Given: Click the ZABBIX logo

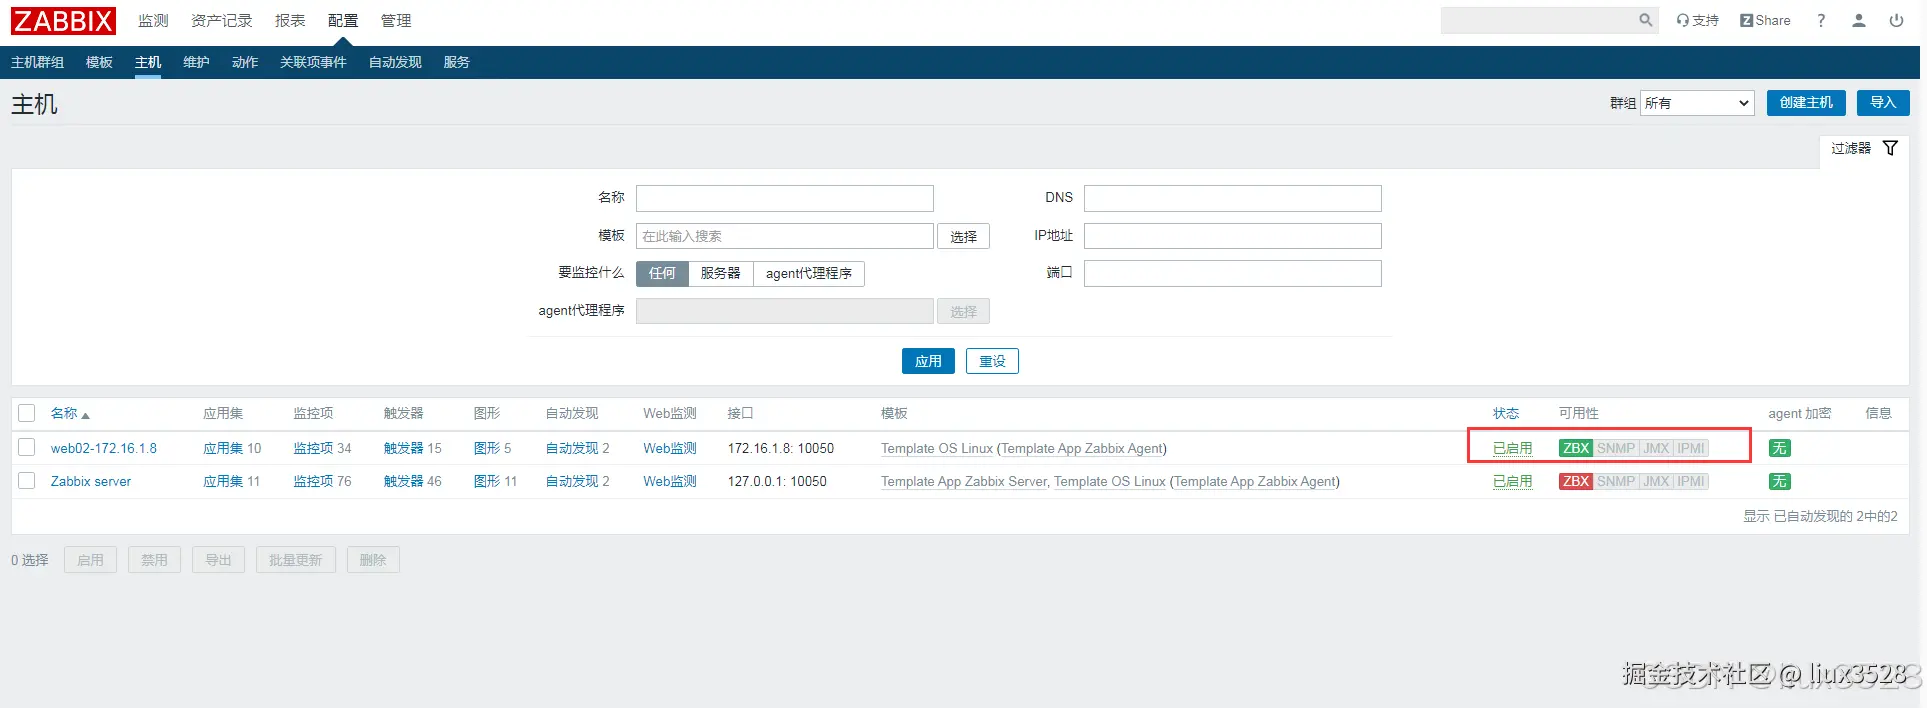Looking at the screenshot, I should [63, 21].
